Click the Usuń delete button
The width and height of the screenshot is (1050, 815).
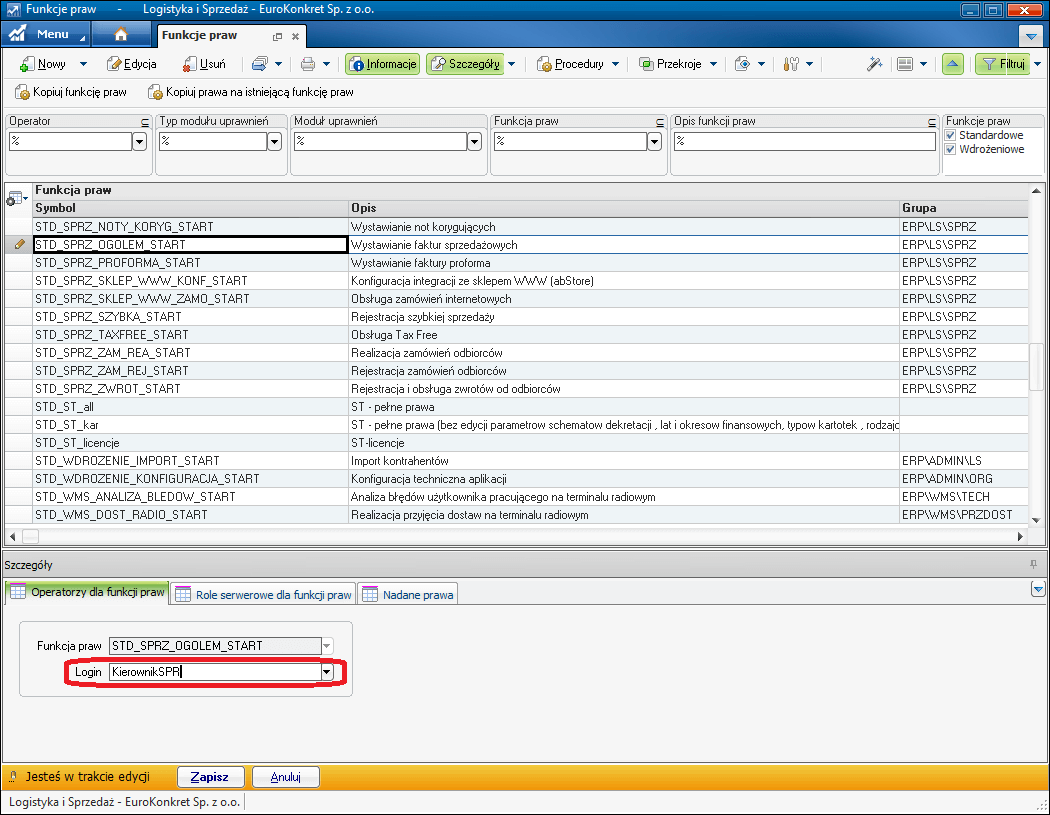coord(205,64)
